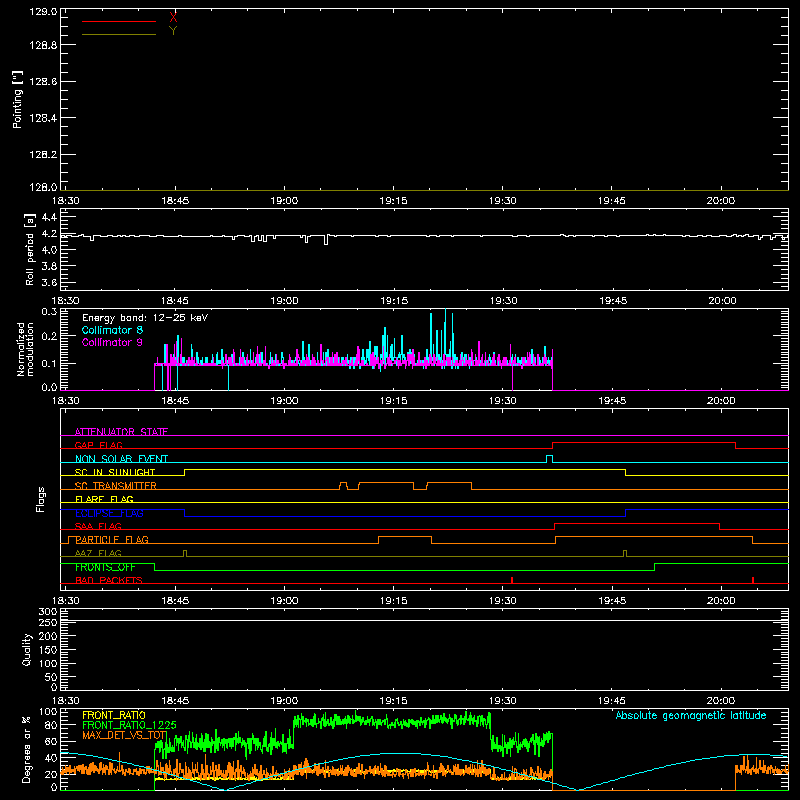The height and width of the screenshot is (800, 800).
Task: Click the 100 tick on Degrees axis
Action: click(x=47, y=712)
